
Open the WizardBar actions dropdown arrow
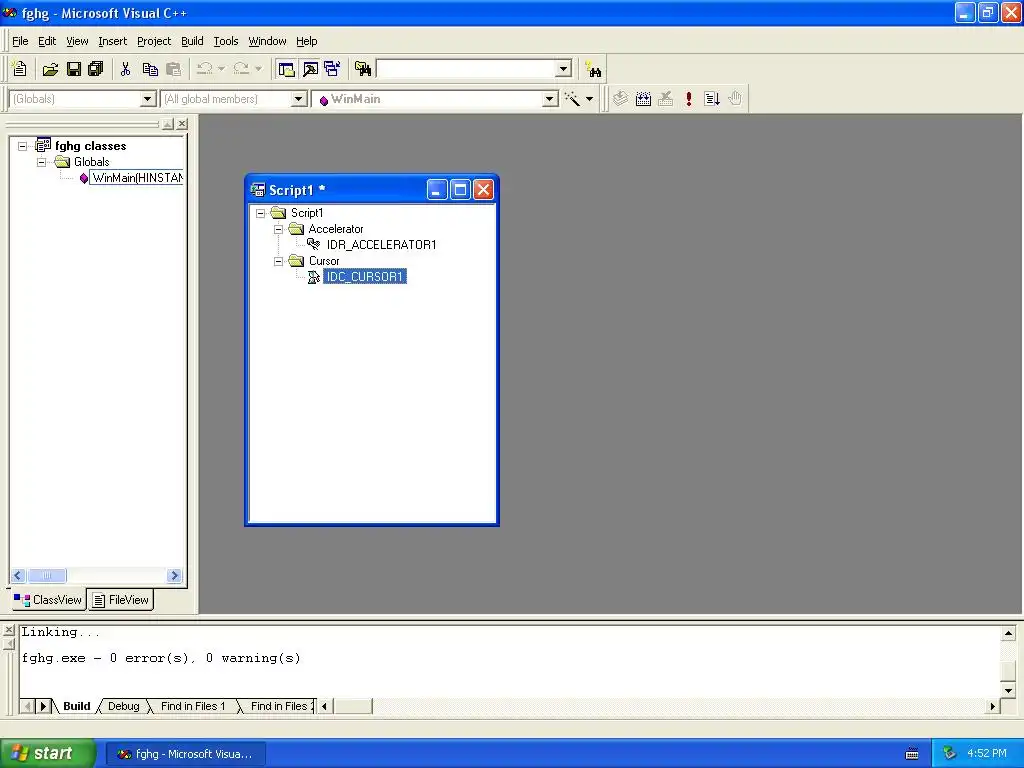click(x=589, y=99)
